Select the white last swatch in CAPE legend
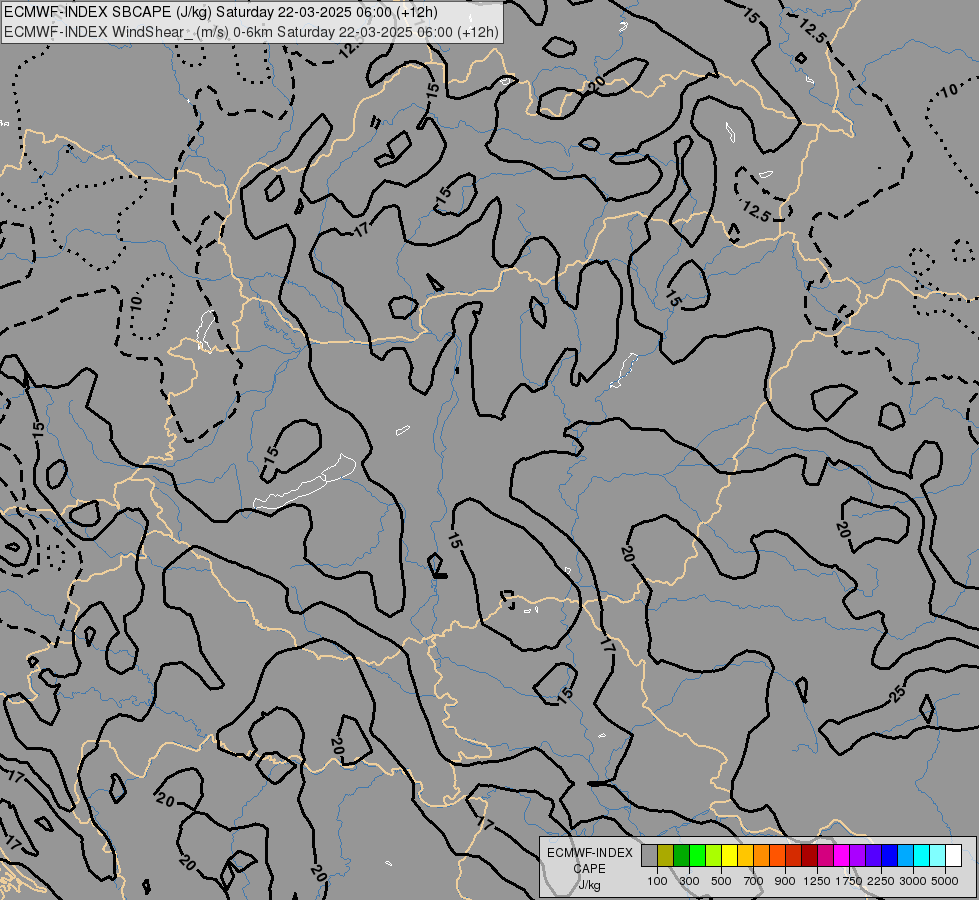 coord(953,855)
